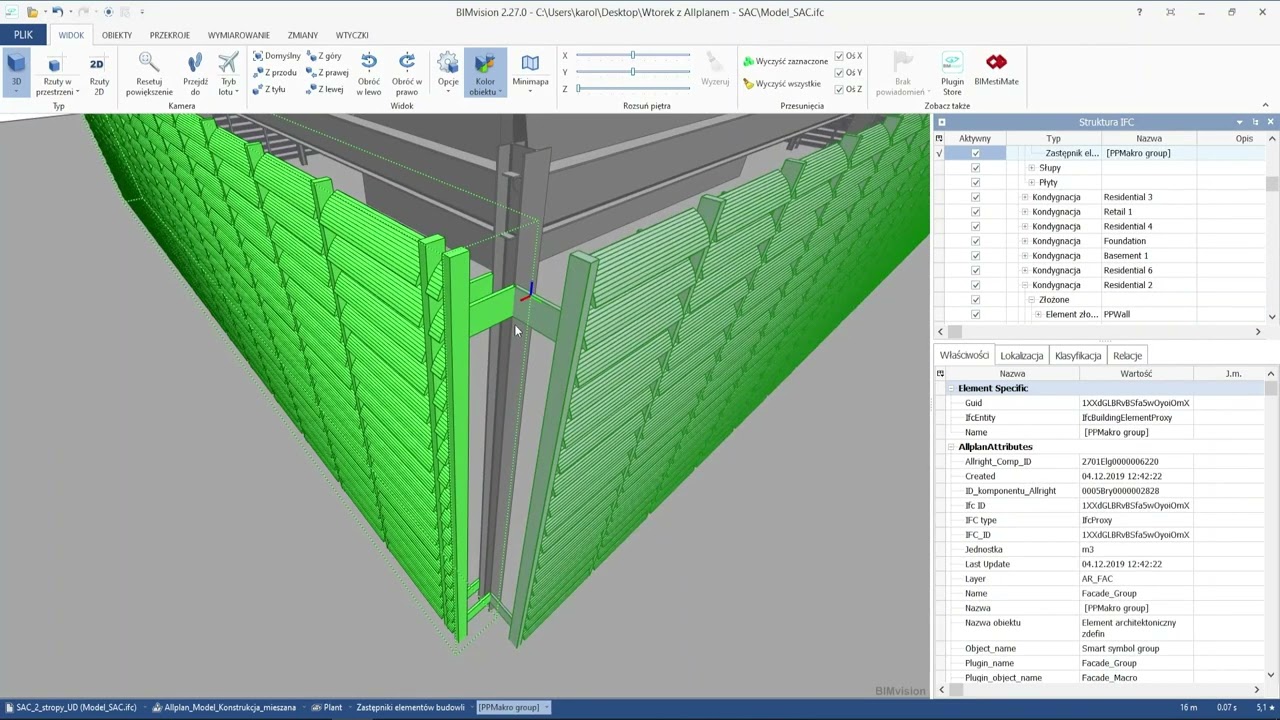Click Wyczyść wszystkie button

(x=781, y=84)
